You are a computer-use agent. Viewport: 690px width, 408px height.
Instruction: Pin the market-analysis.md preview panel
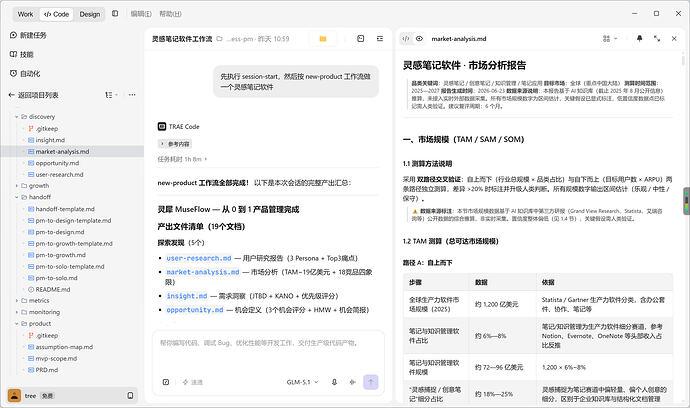coord(639,39)
